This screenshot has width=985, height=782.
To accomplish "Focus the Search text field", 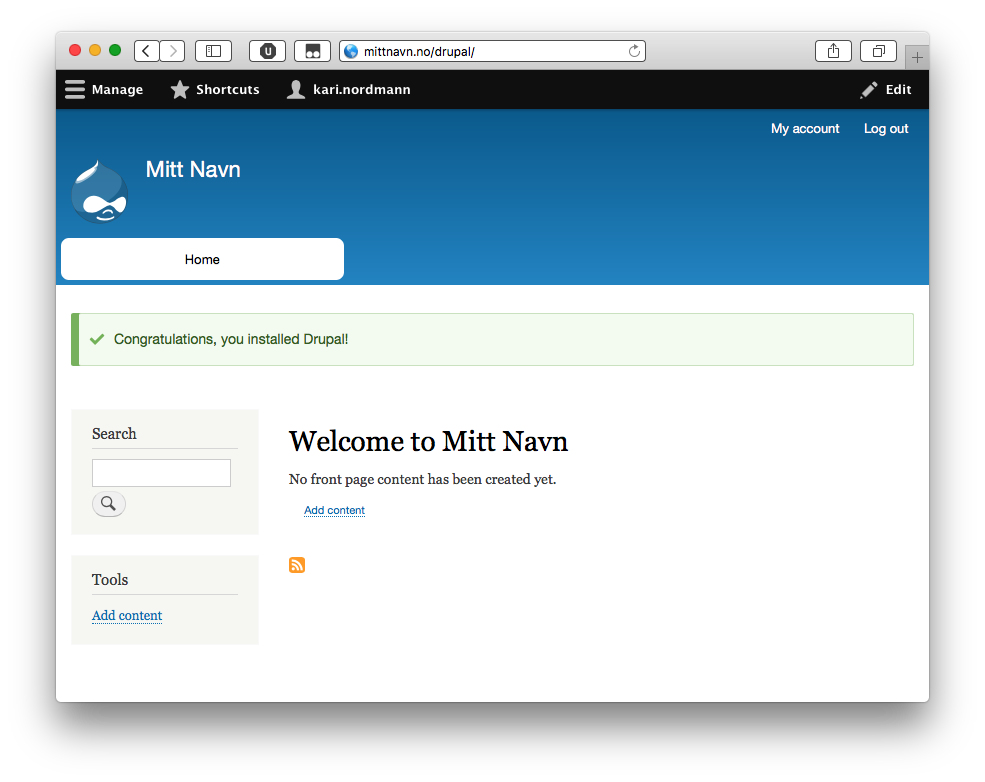I will [161, 473].
